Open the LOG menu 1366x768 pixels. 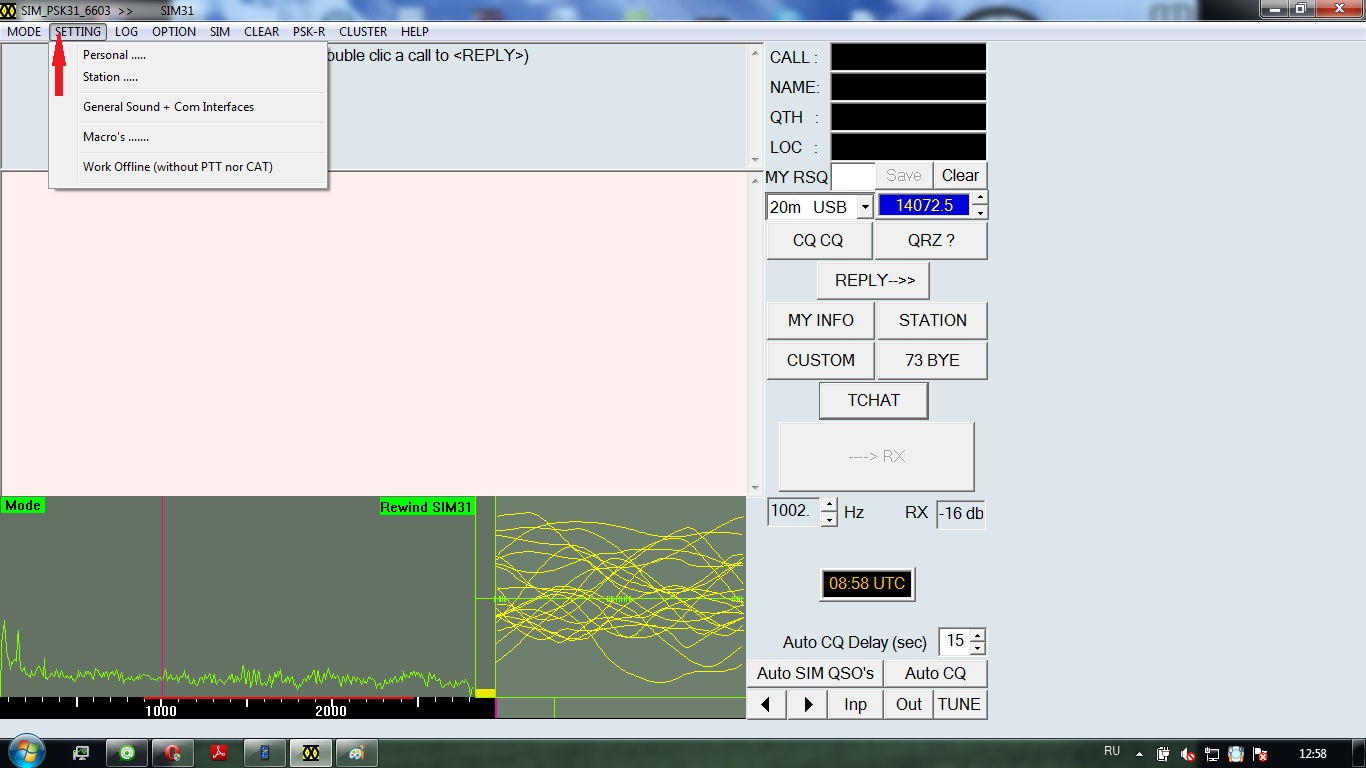click(x=126, y=32)
